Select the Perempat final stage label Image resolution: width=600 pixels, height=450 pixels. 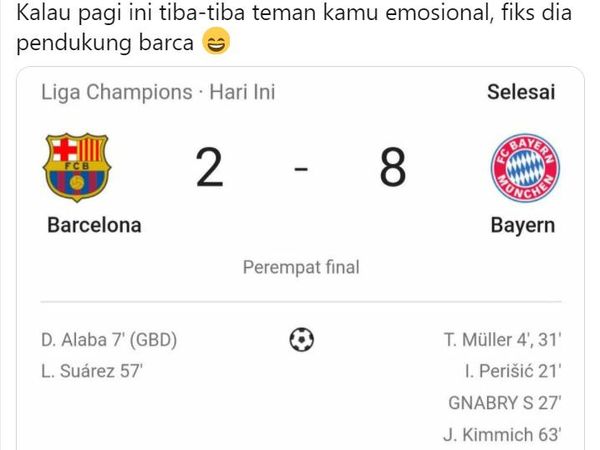tap(301, 267)
